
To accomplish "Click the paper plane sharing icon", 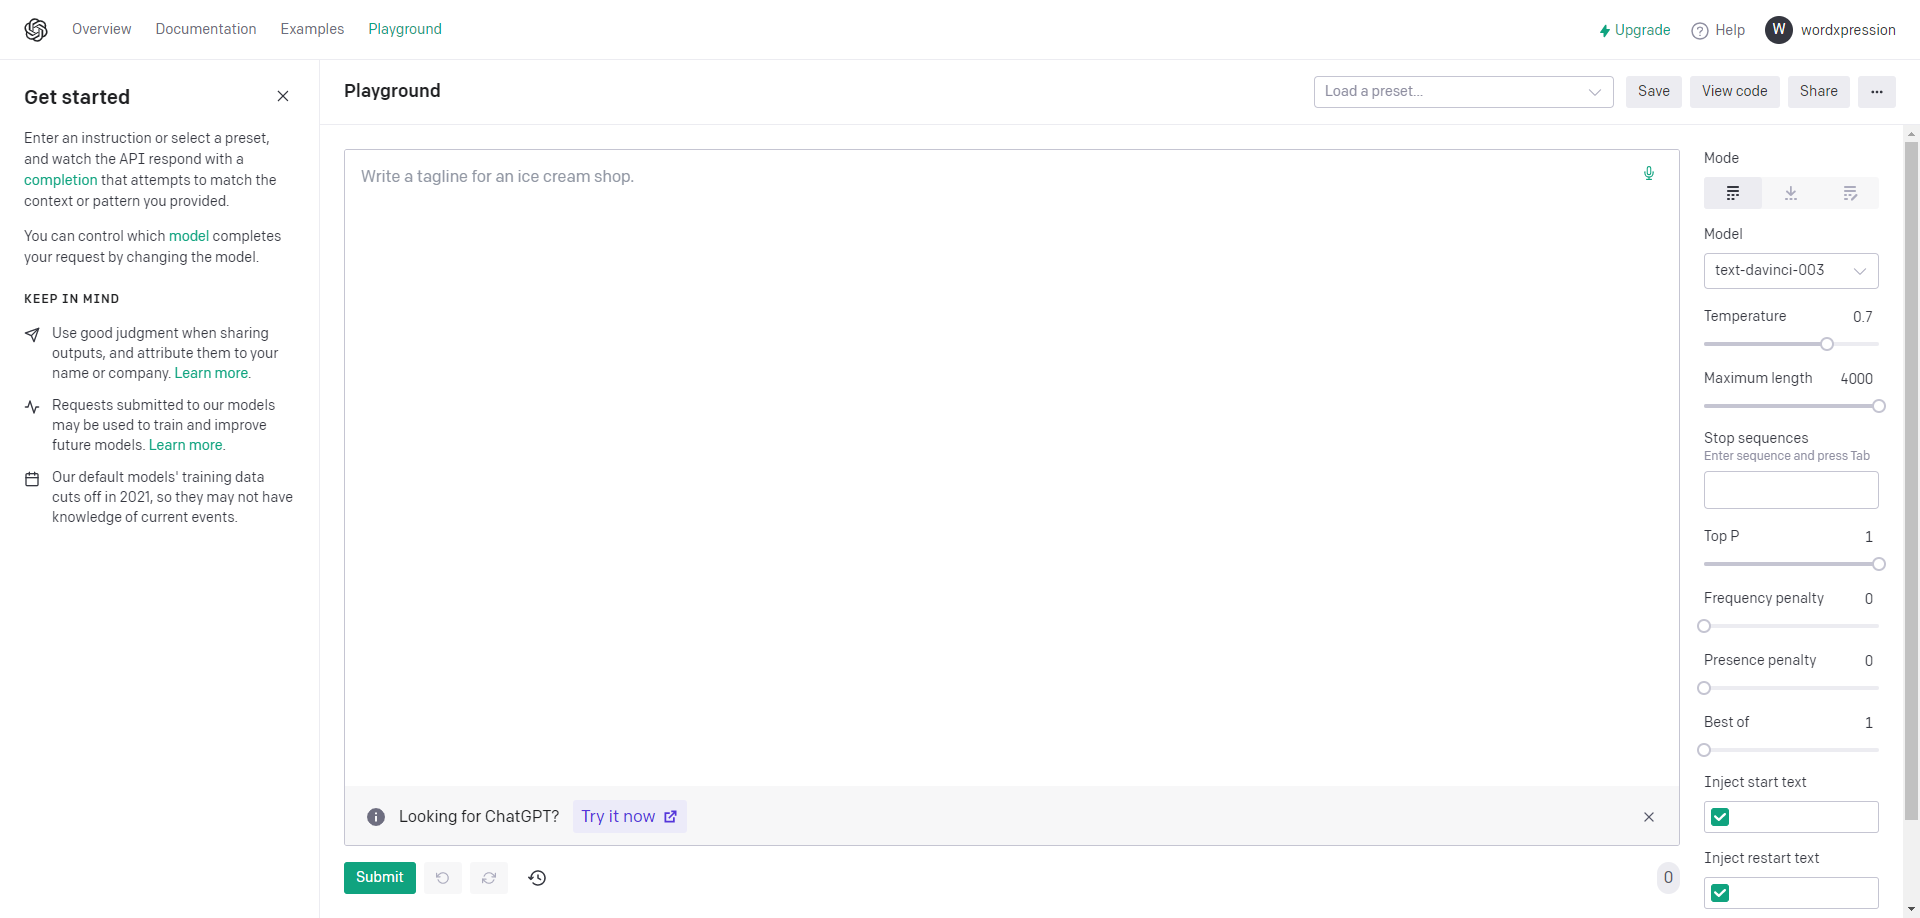I will pos(32,335).
